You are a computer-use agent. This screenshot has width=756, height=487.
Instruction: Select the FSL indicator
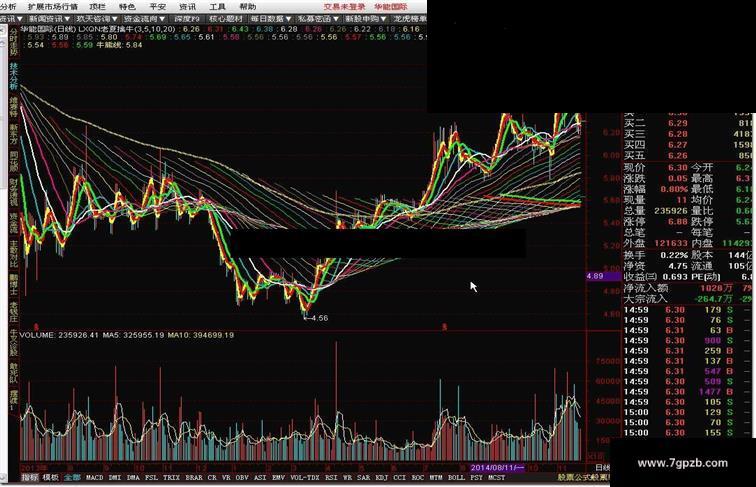pyautogui.click(x=151, y=477)
